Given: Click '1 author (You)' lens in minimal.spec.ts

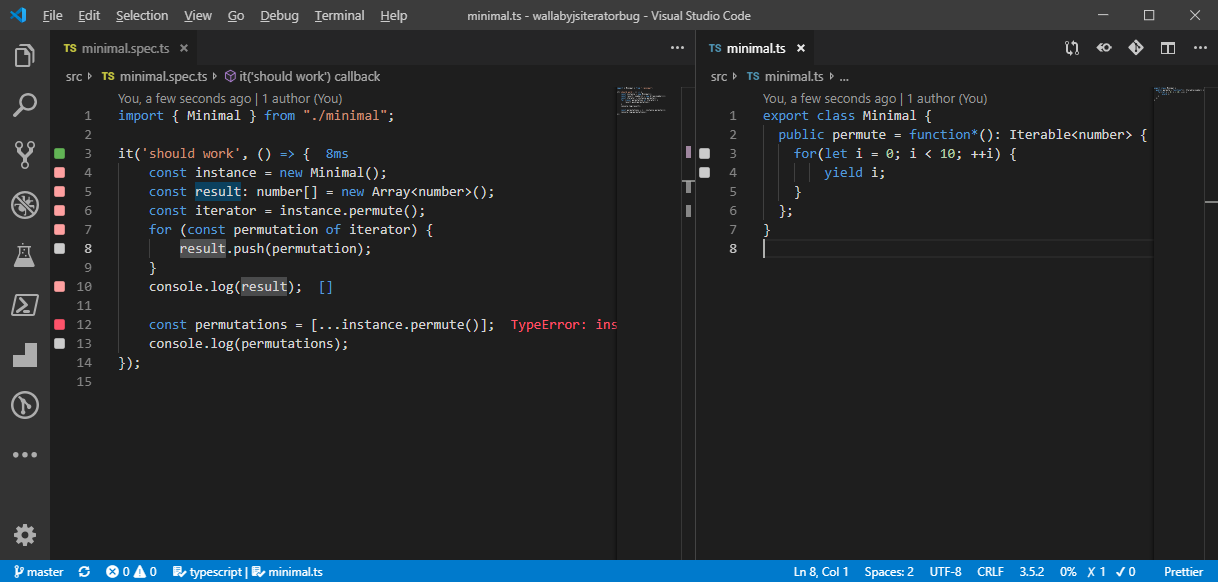Looking at the screenshot, I should pyautogui.click(x=302, y=98).
